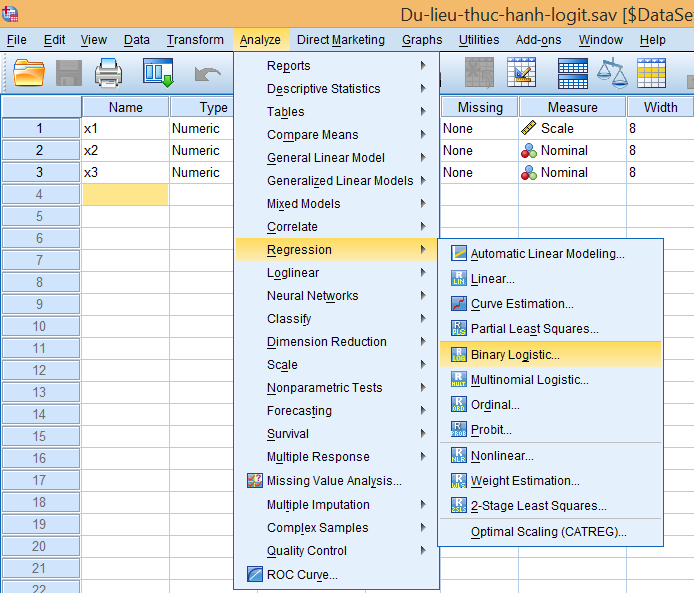Open the Direct Marketing menu
This screenshot has width=694, height=593.
[341, 40]
